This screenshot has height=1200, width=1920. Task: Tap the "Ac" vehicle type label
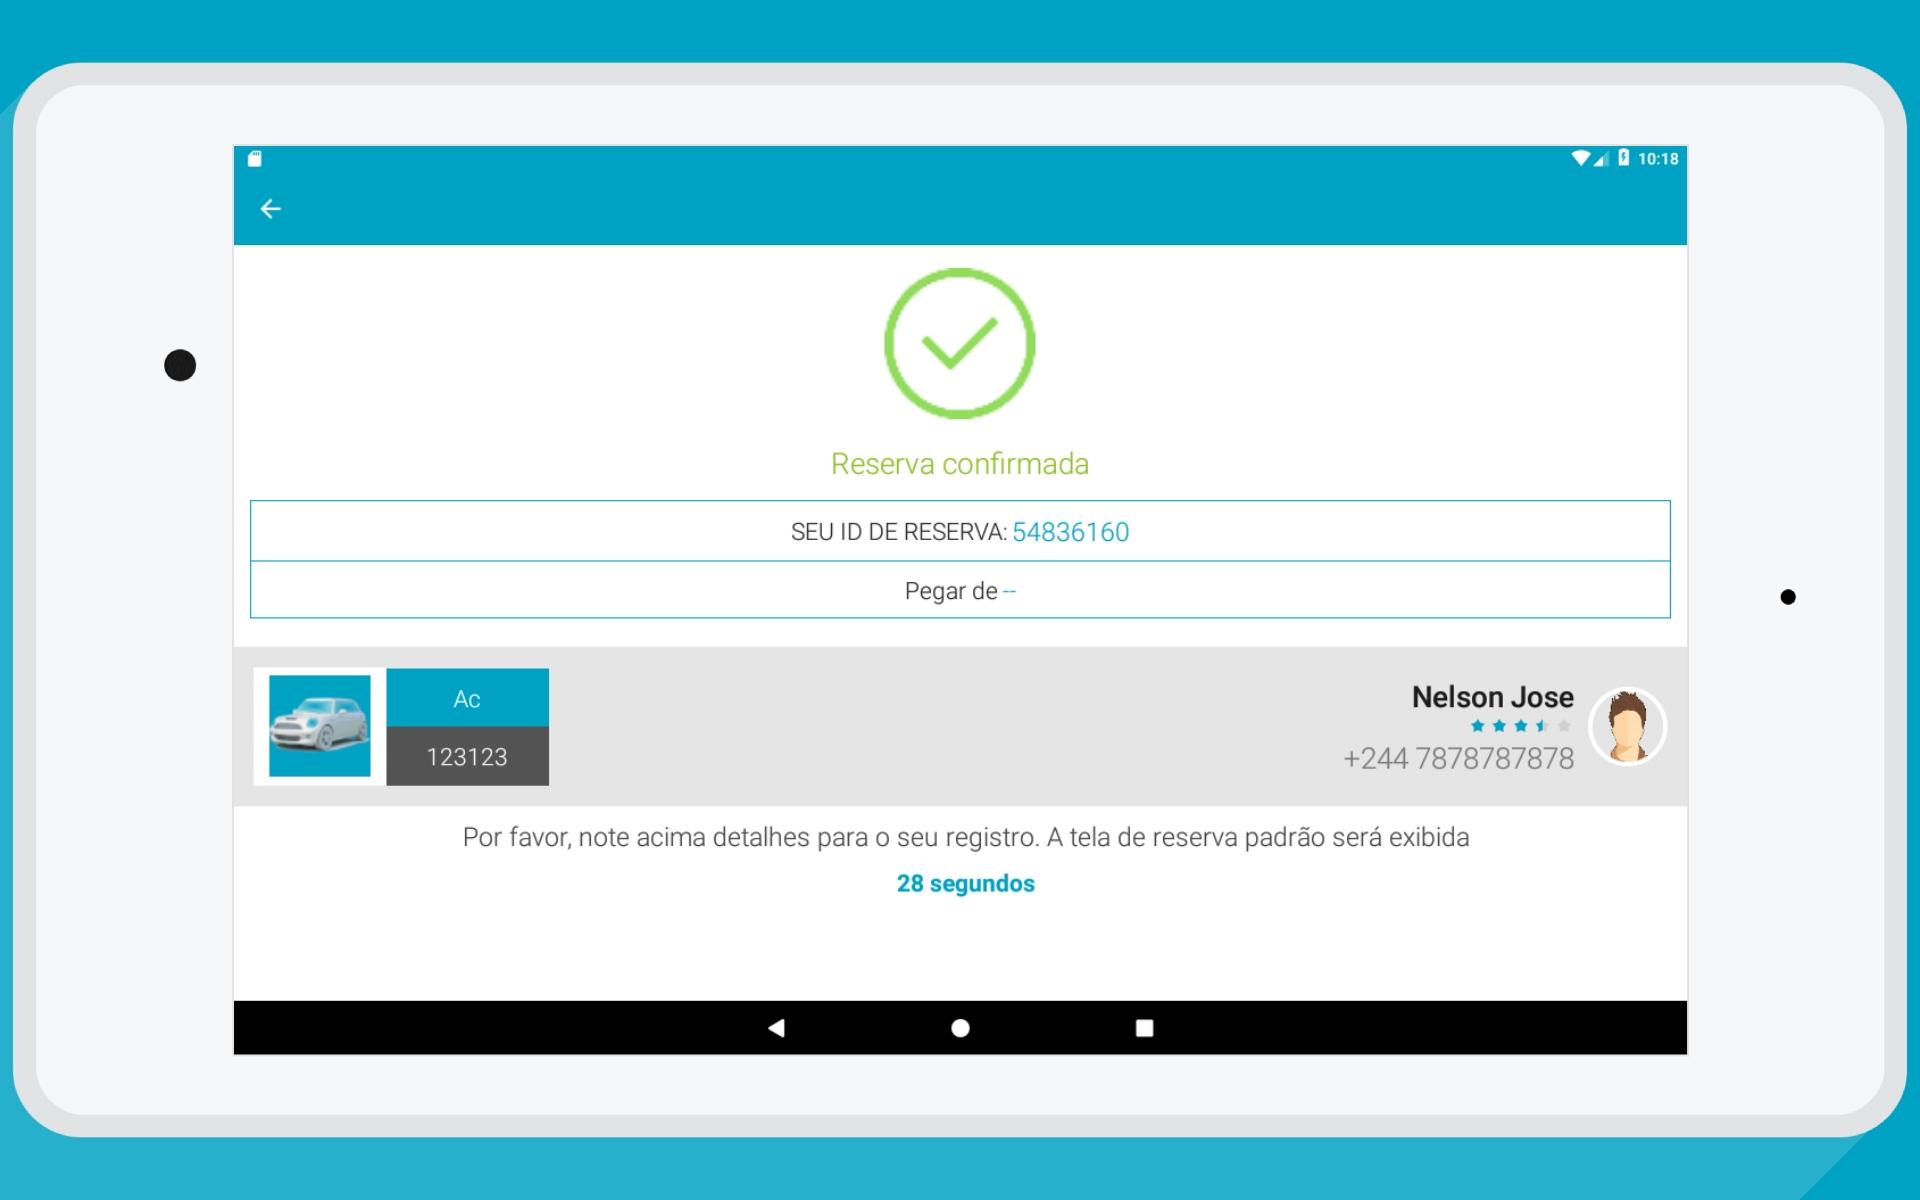[467, 699]
